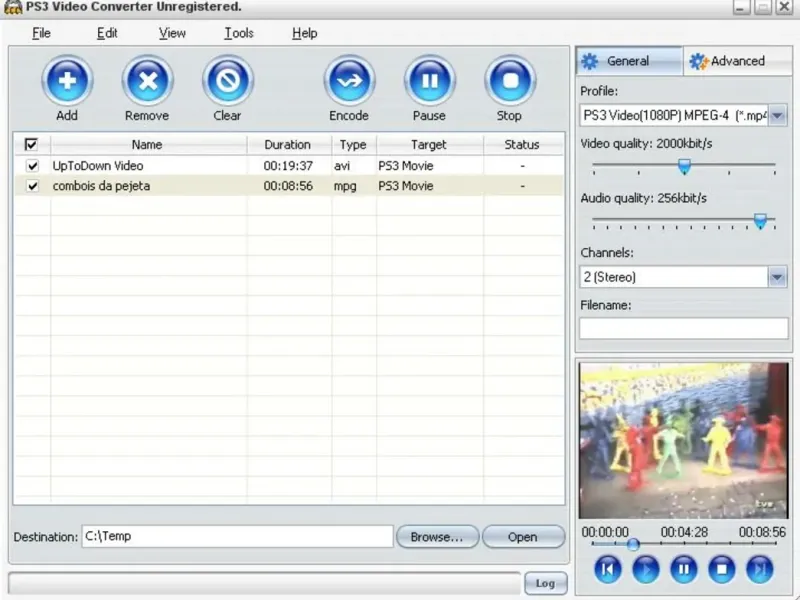Click the preview seek slider handle
The image size is (800, 600).
pyautogui.click(x=633, y=544)
